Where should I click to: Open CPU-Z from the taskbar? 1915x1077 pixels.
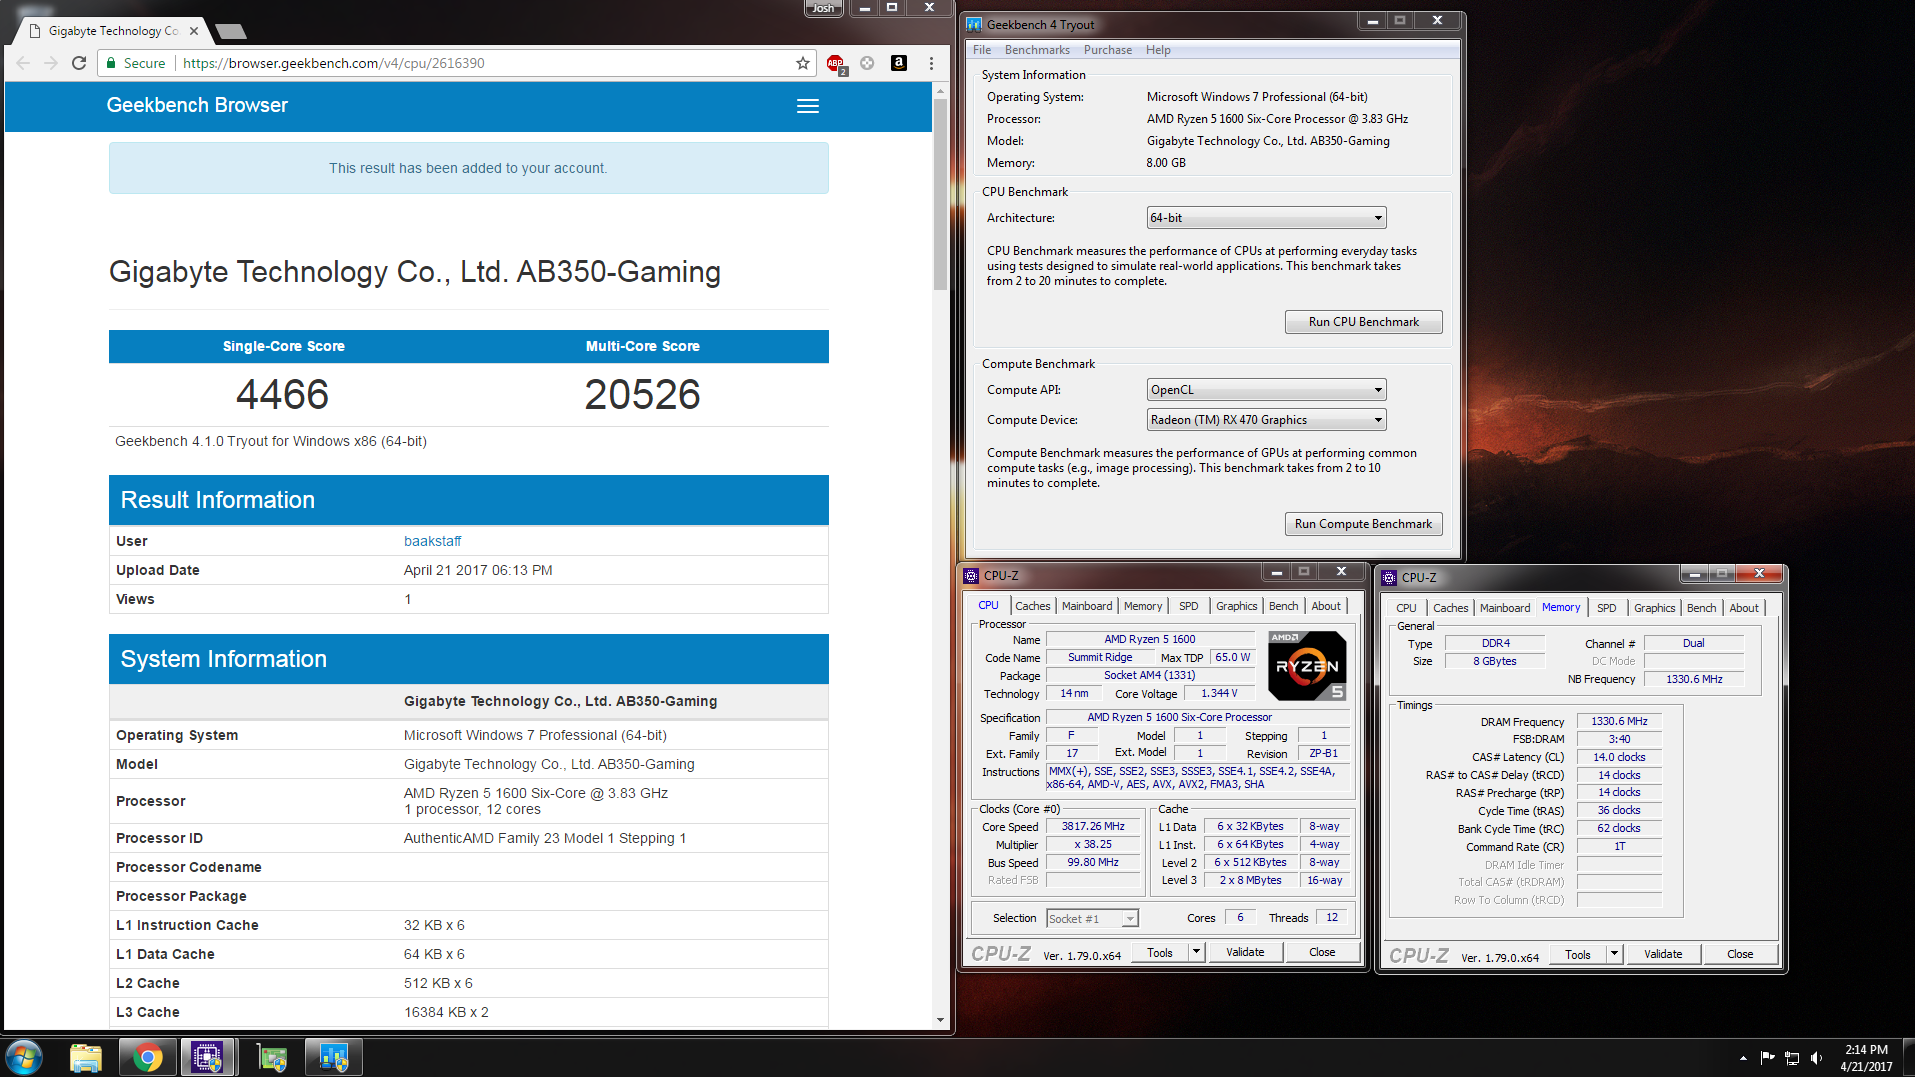(207, 1057)
